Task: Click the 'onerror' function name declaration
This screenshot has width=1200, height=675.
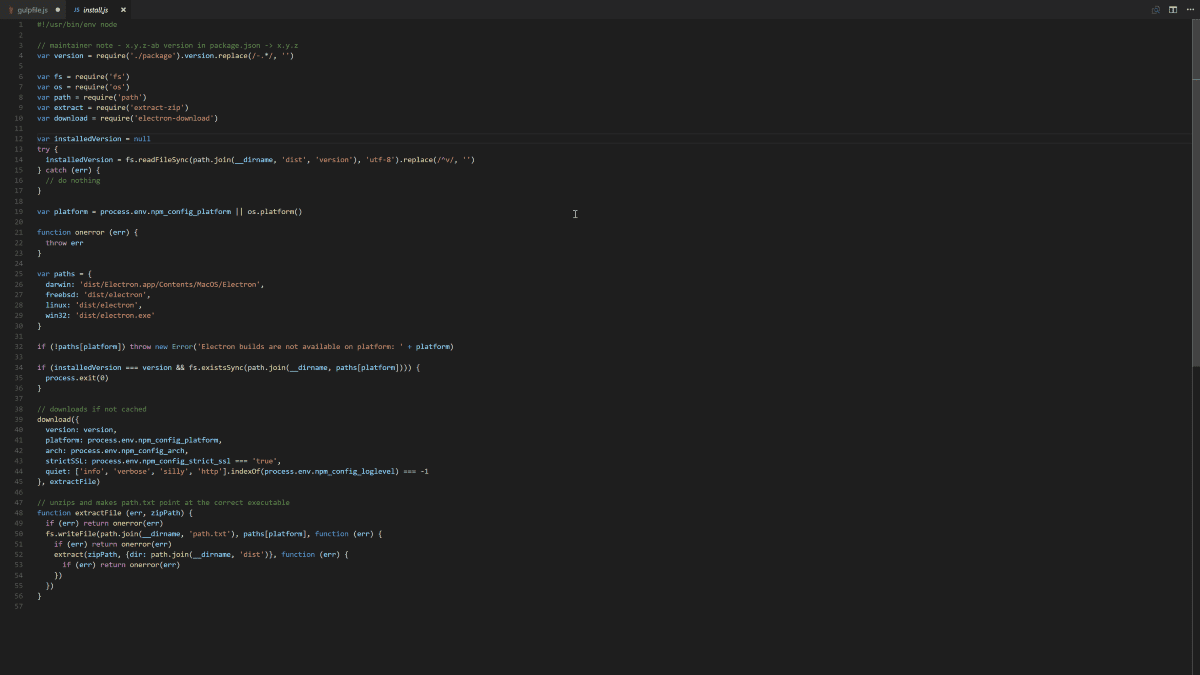Action: click(x=89, y=232)
